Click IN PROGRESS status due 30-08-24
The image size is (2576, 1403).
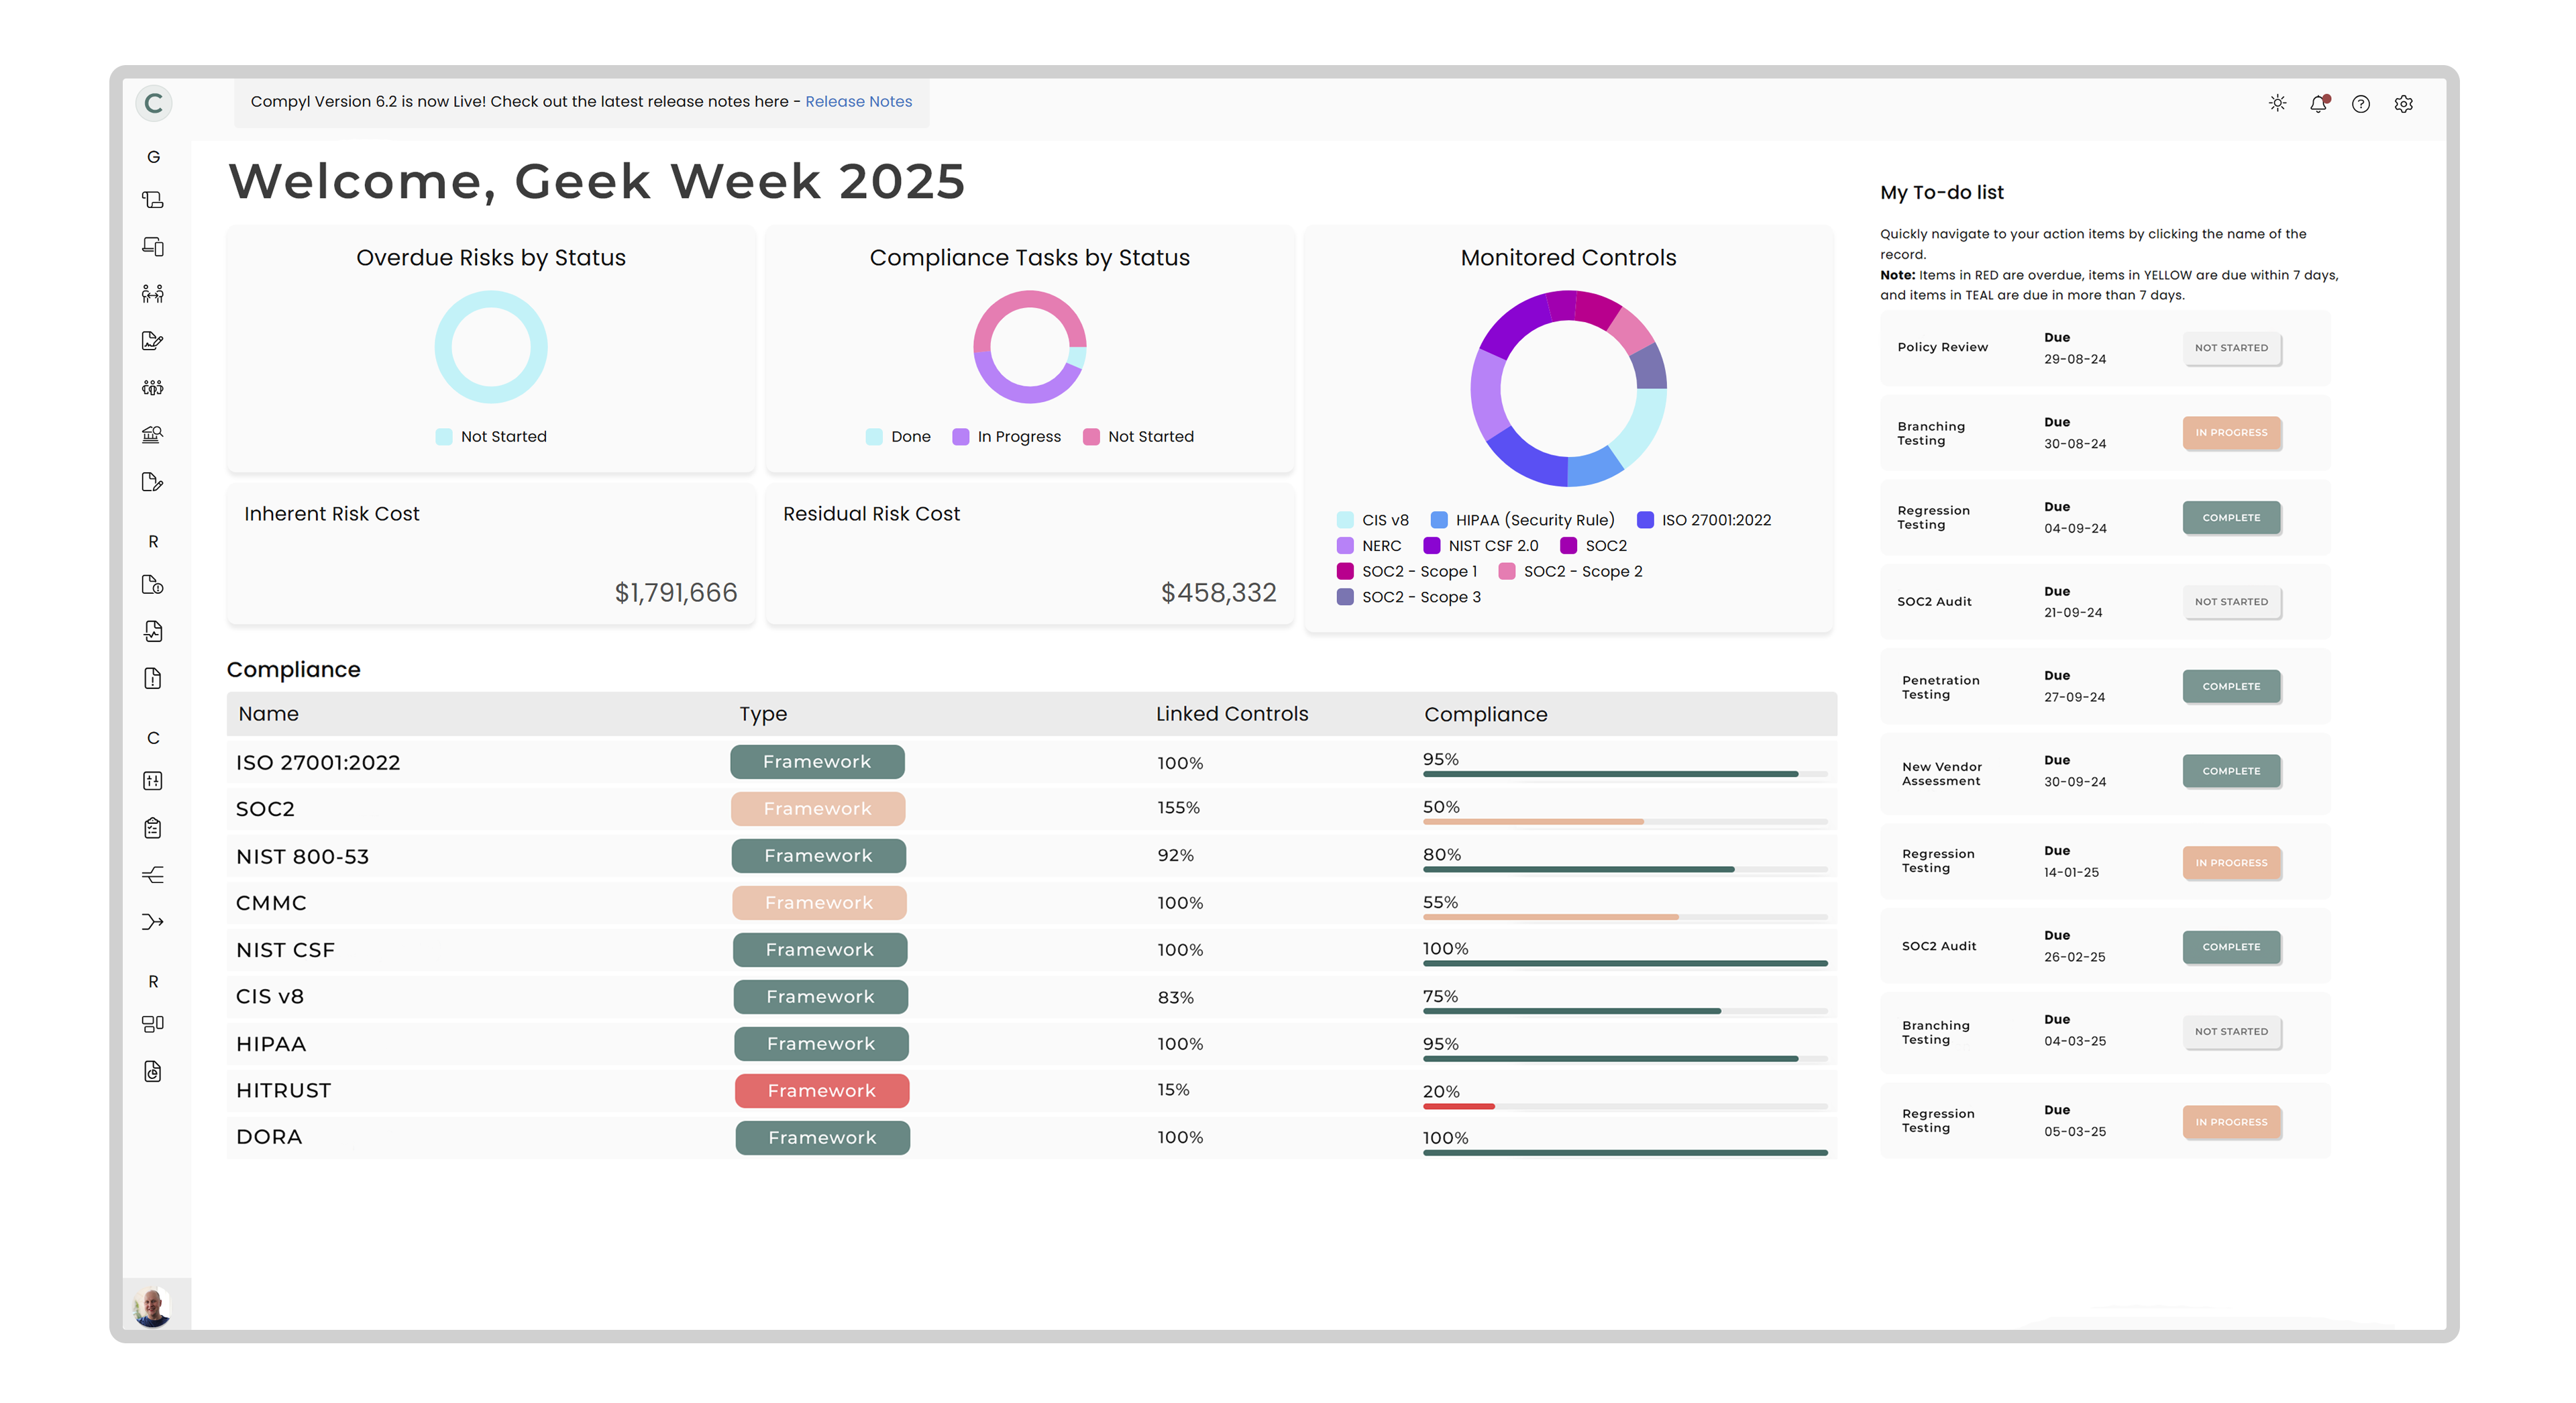coord(2231,432)
